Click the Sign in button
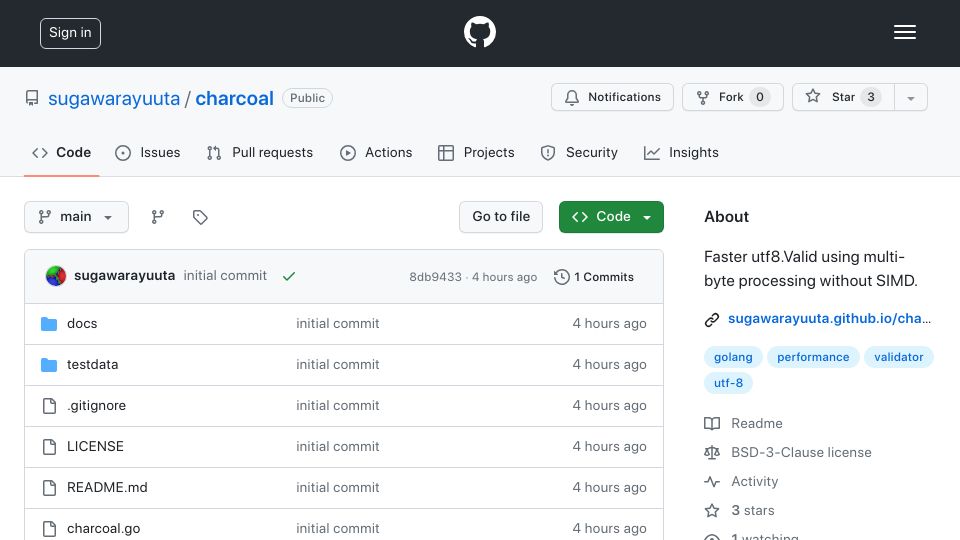This screenshot has height=540, width=960. pos(70,33)
